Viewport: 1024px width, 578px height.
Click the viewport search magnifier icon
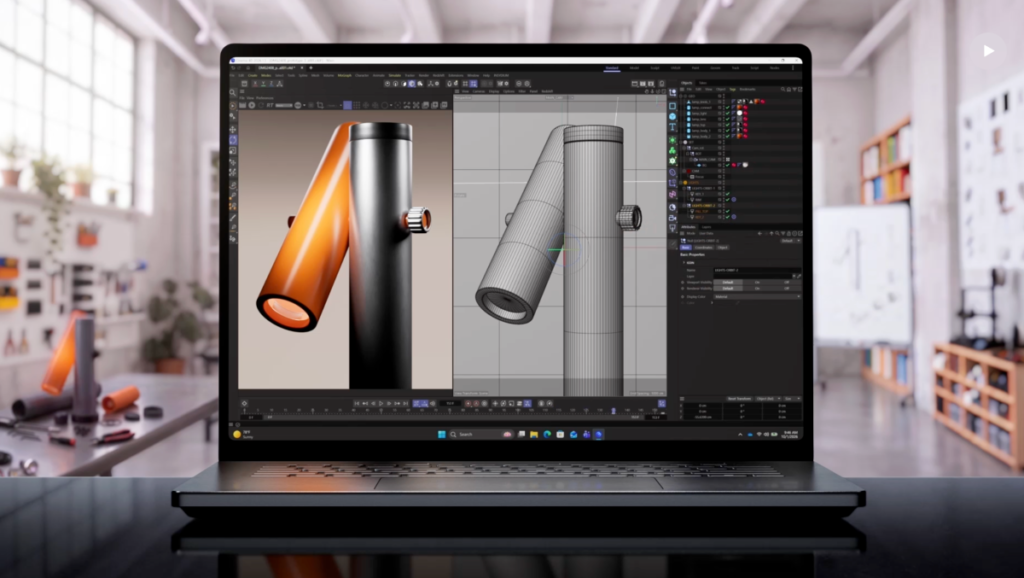point(233,93)
